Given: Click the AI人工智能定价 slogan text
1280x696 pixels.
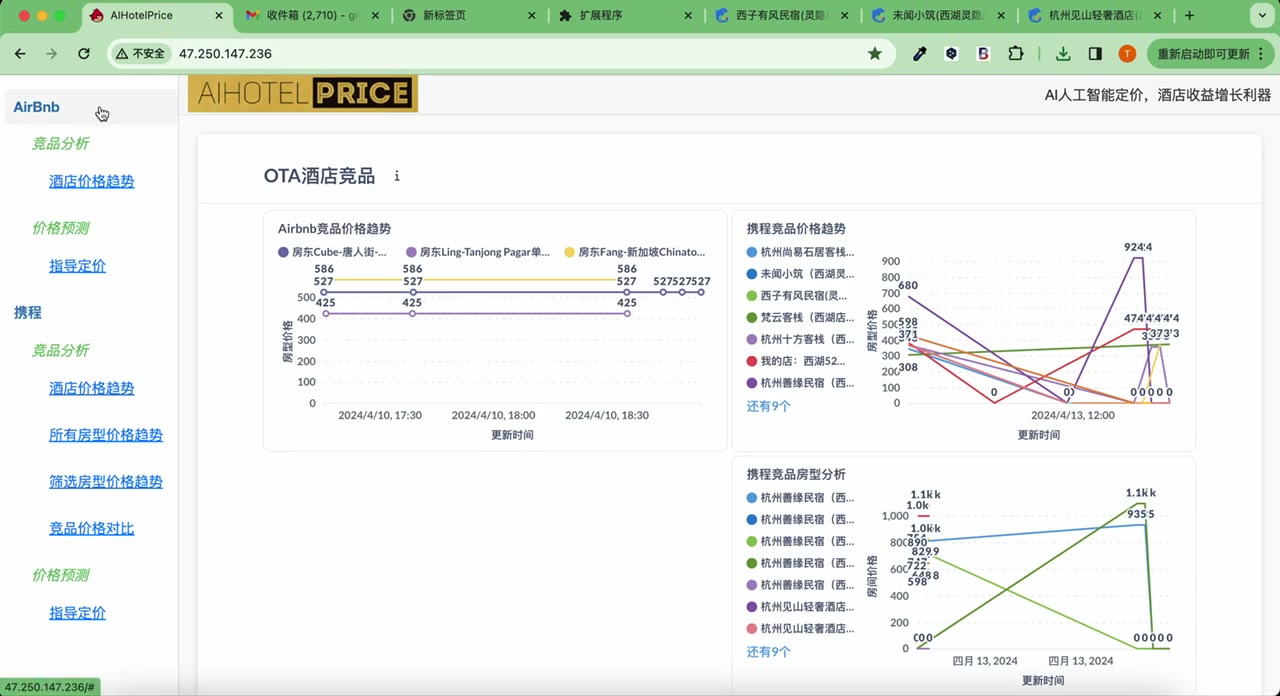Looking at the screenshot, I should click(x=1158, y=95).
